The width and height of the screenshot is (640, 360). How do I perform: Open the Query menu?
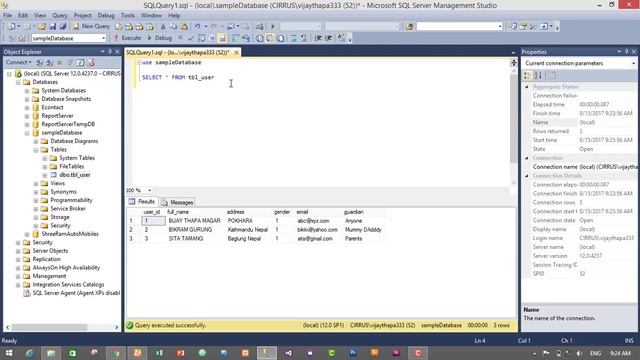coord(60,16)
